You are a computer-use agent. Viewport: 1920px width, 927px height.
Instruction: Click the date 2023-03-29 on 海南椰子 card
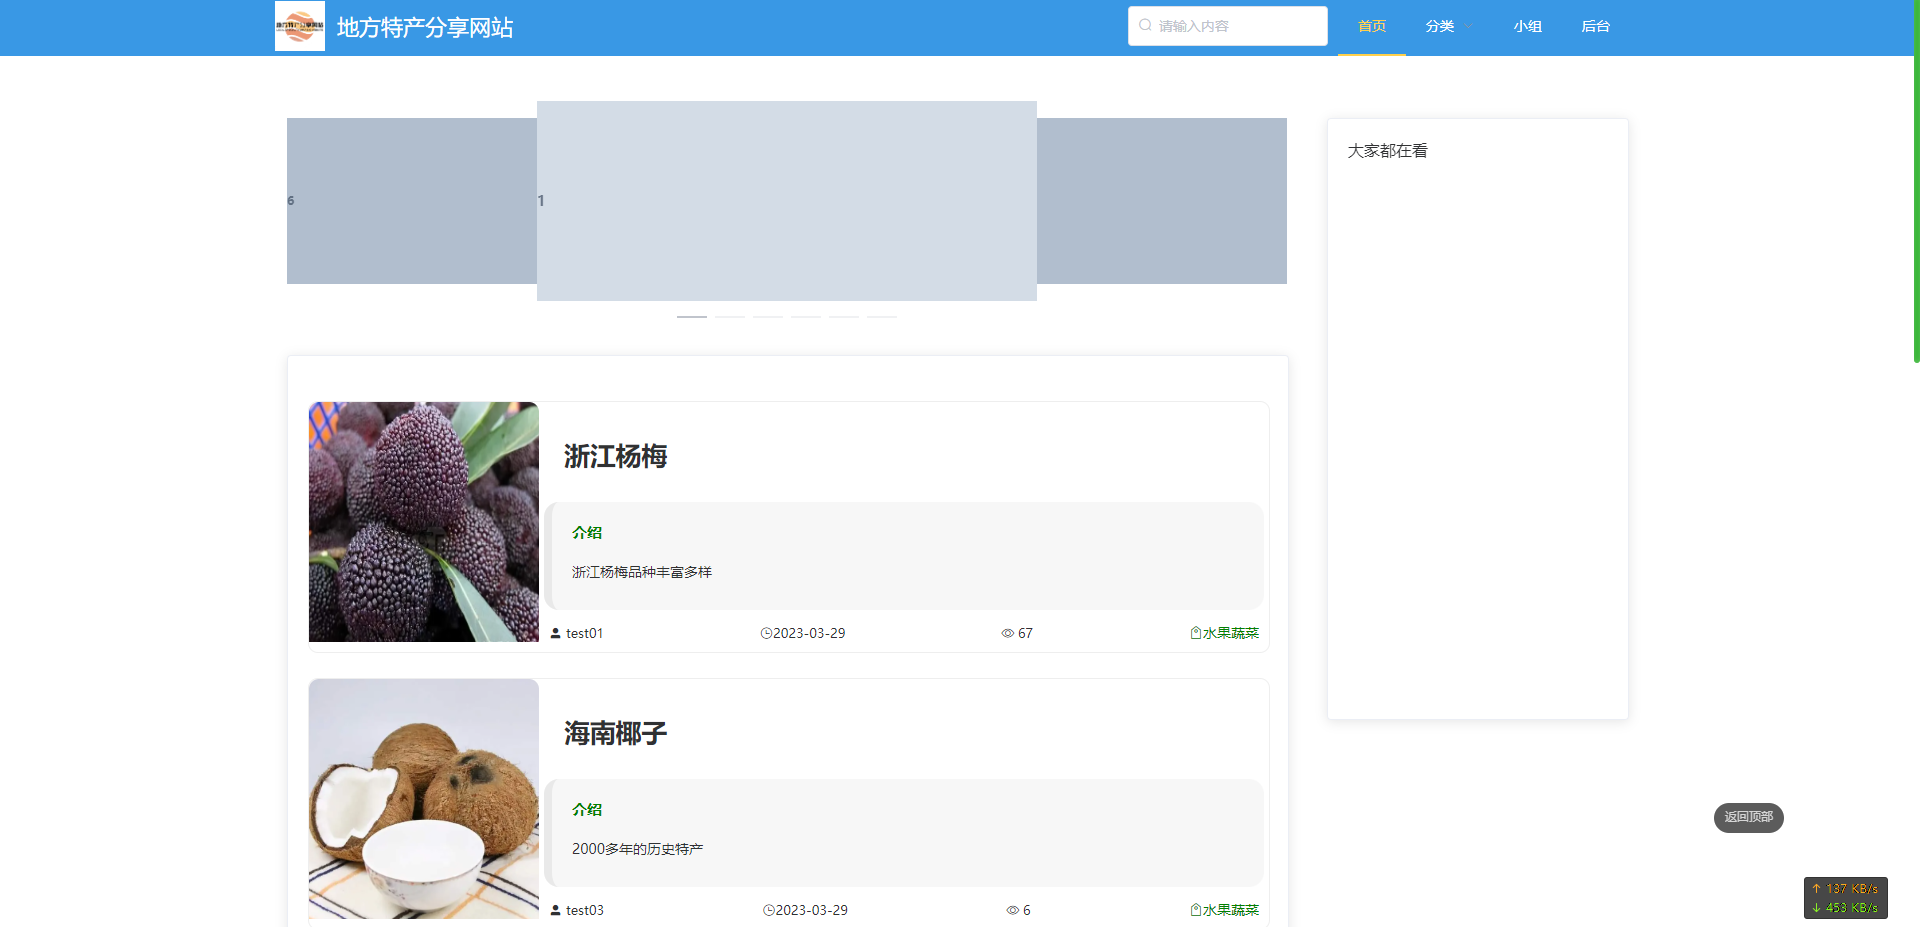812,910
